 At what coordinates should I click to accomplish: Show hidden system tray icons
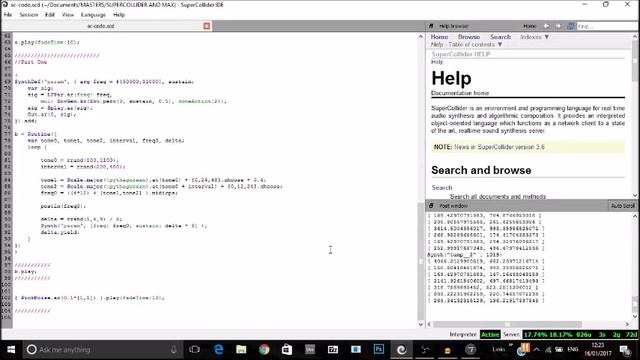coord(536,350)
